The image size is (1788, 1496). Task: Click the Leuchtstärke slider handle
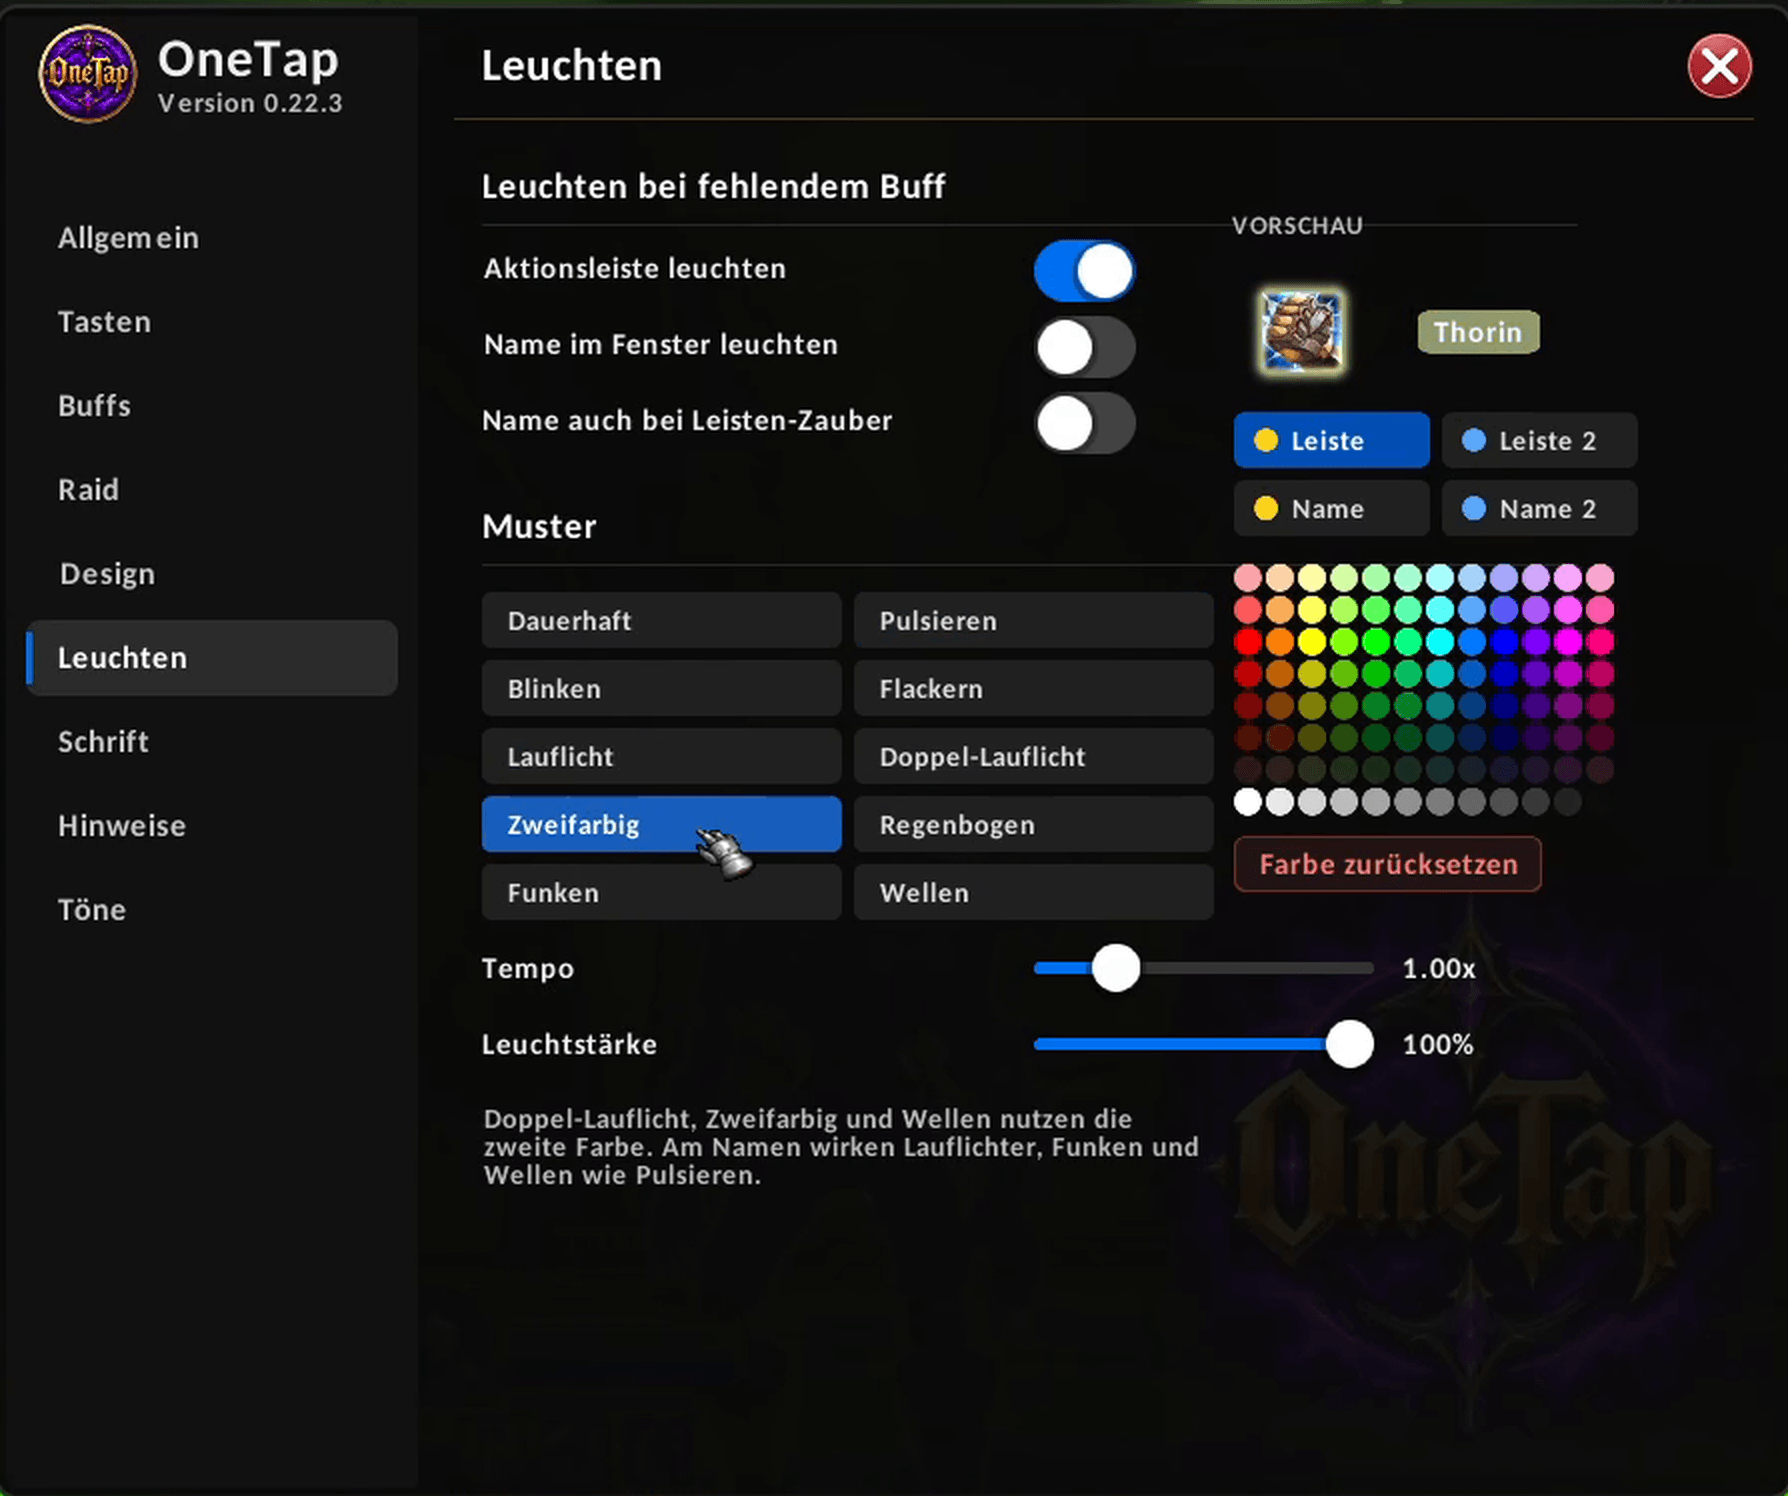tap(1350, 1044)
